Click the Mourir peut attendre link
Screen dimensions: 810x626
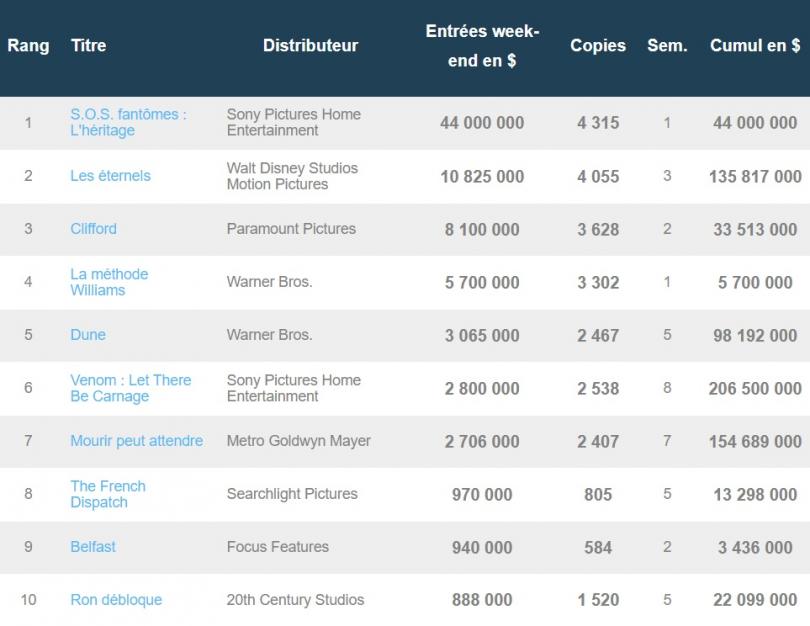136,441
